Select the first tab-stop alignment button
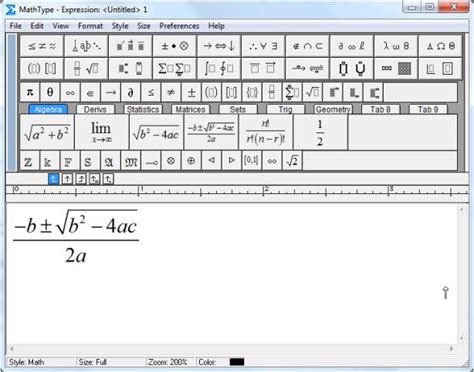Screen dimensions: 474x372 tap(54, 179)
